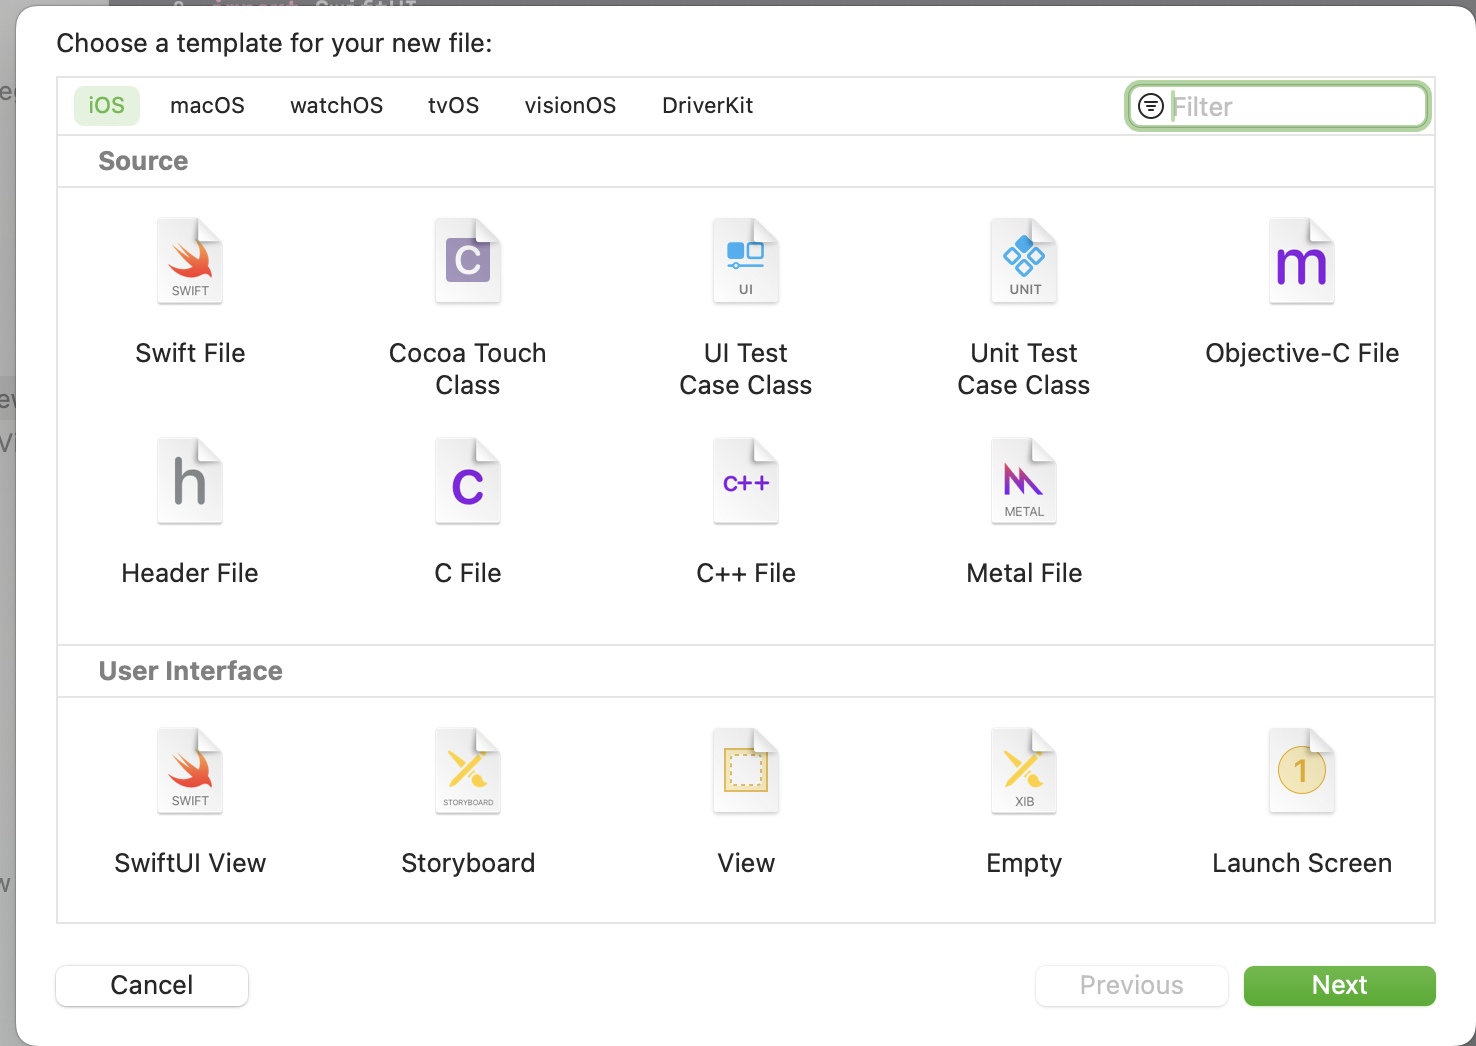Screen dimensions: 1476x1046
Task: Pick the UI Test Case Class icon
Action: 746,261
